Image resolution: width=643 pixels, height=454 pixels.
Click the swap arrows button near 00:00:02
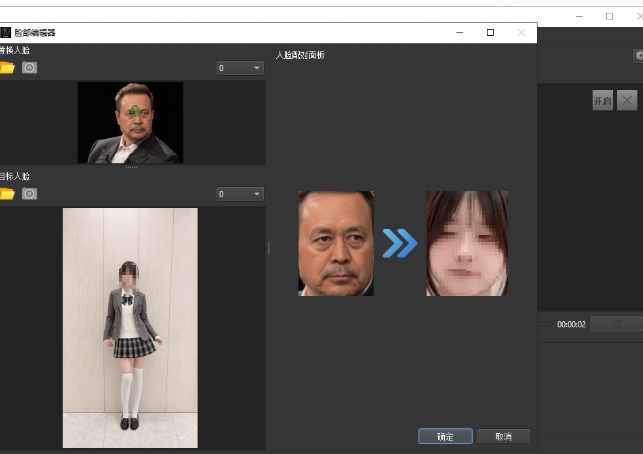coord(617,324)
